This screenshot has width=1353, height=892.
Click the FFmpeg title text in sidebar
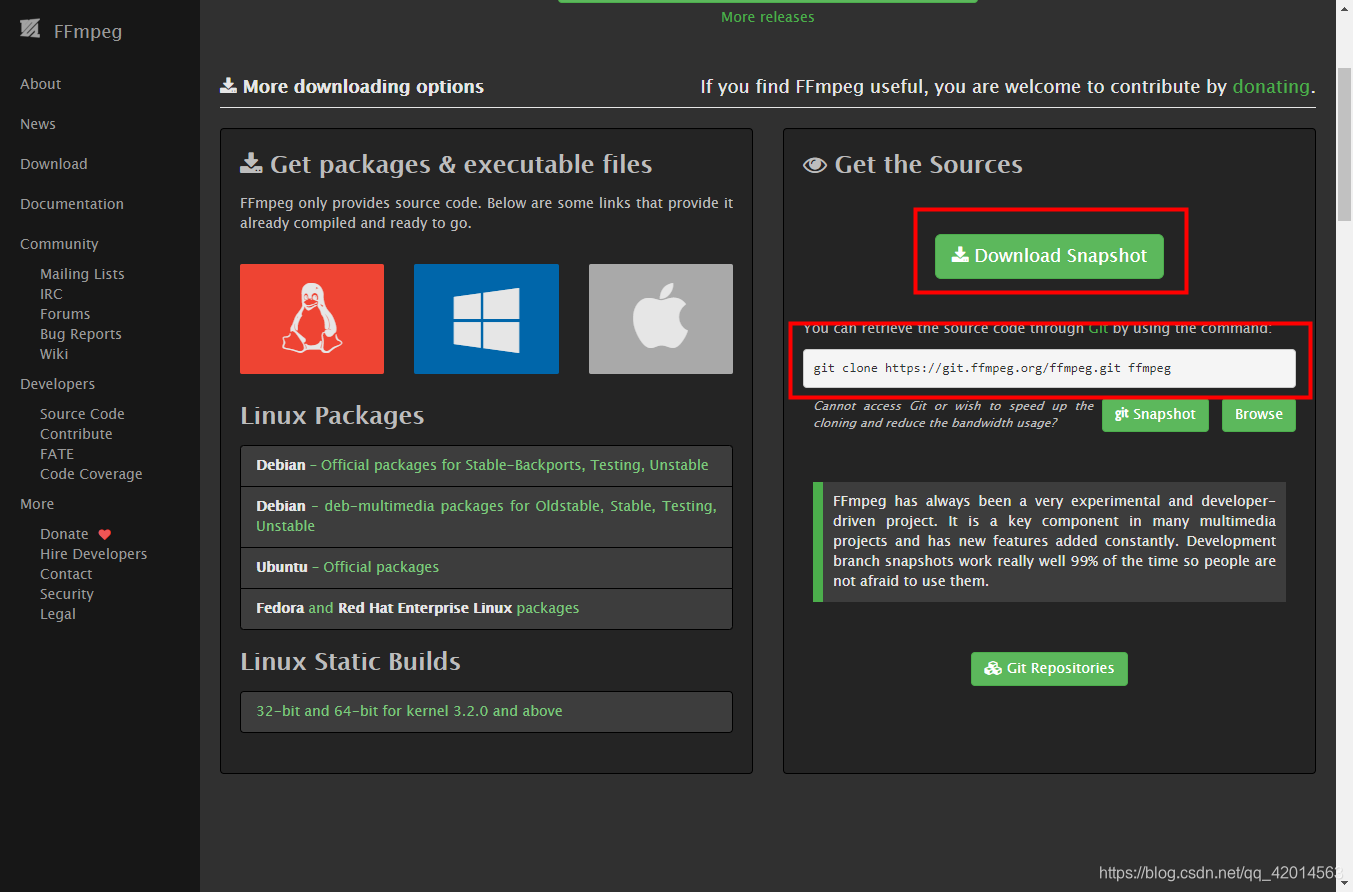click(88, 31)
